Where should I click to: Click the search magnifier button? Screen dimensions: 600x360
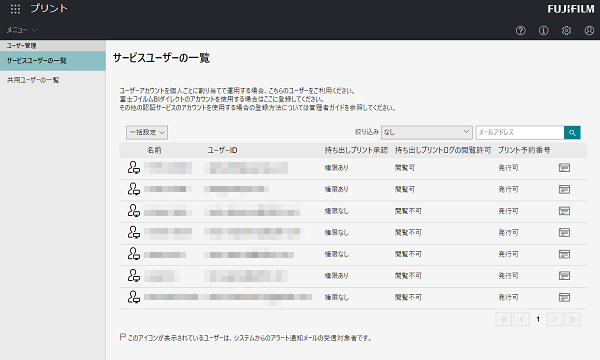pos(572,132)
